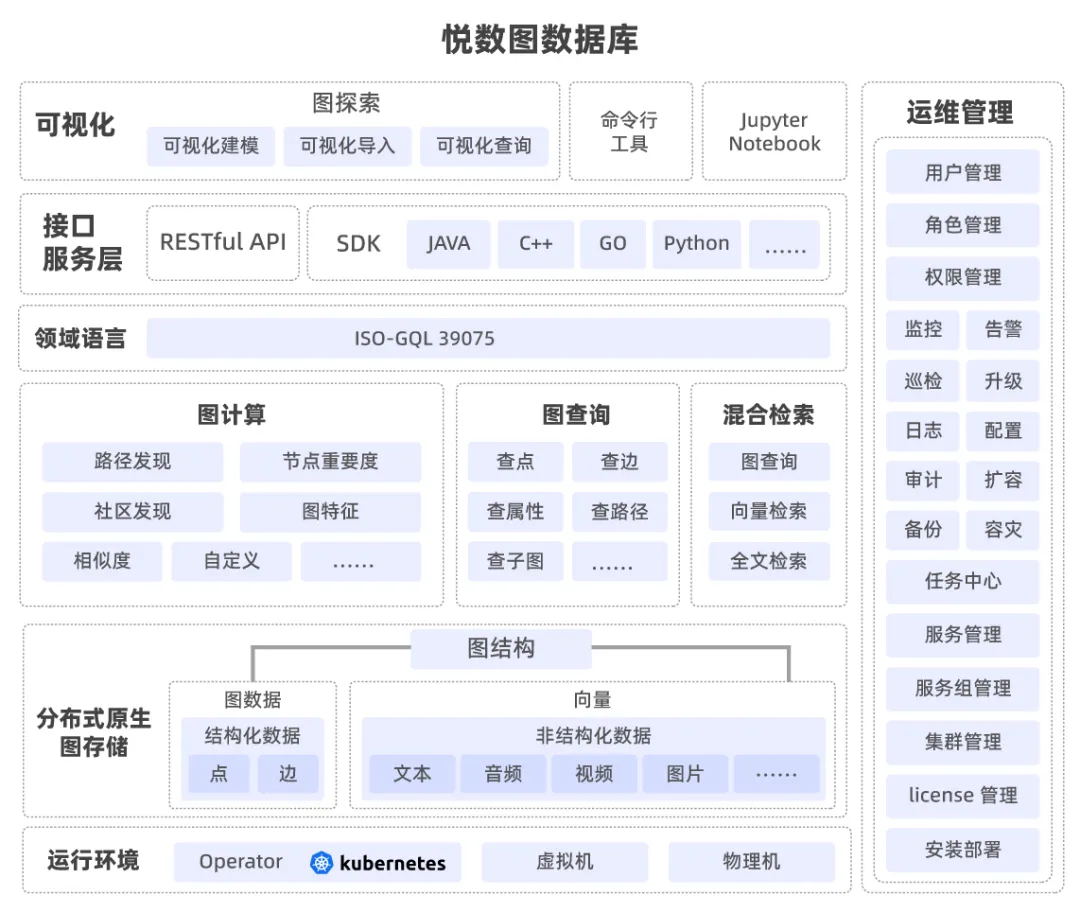Choose the RESTful API box
1080x913 pixels.
223,243
